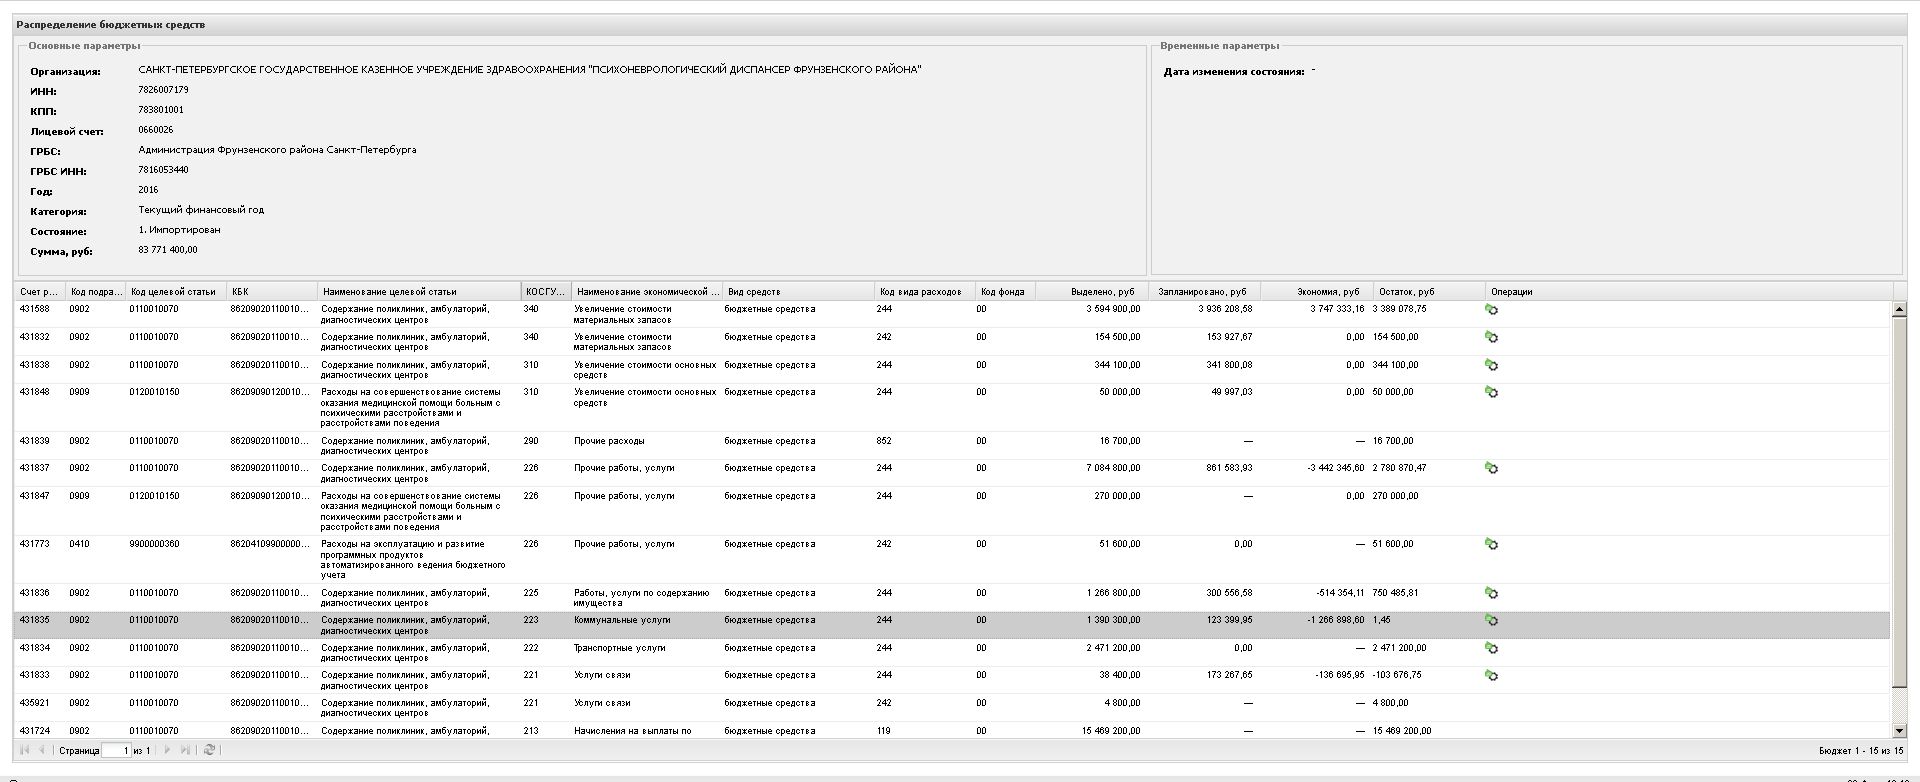This screenshot has height=782, width=1920.
Task: Click table scrollbar up arrow
Action: (1899, 310)
